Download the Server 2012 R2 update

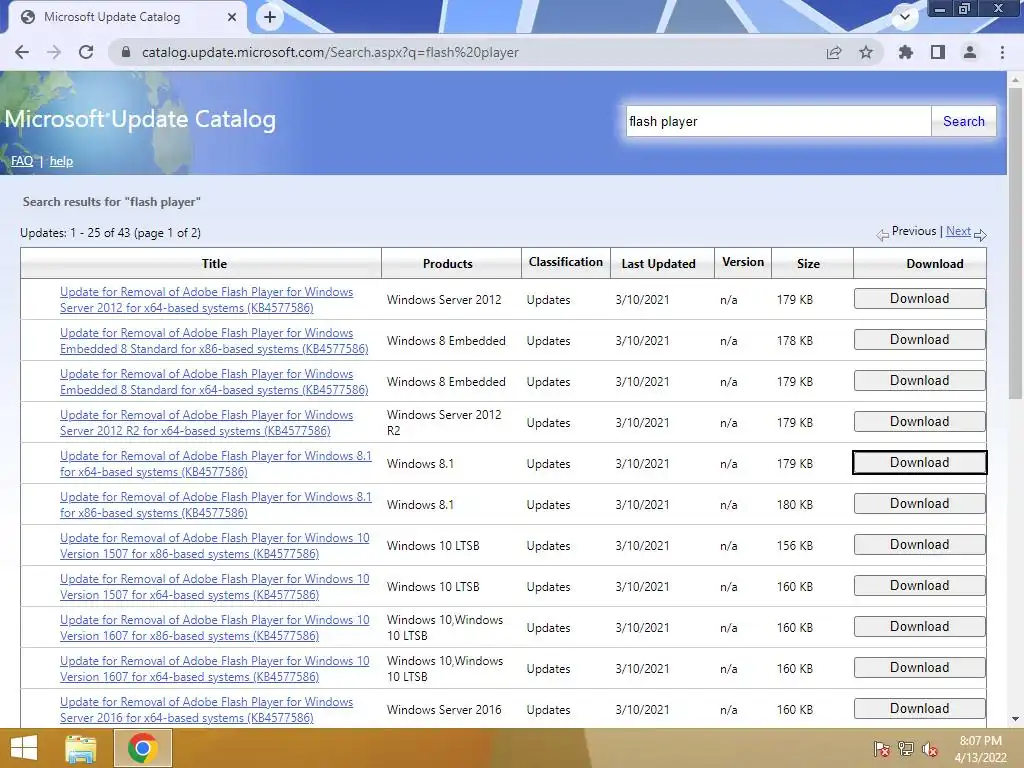(x=920, y=422)
